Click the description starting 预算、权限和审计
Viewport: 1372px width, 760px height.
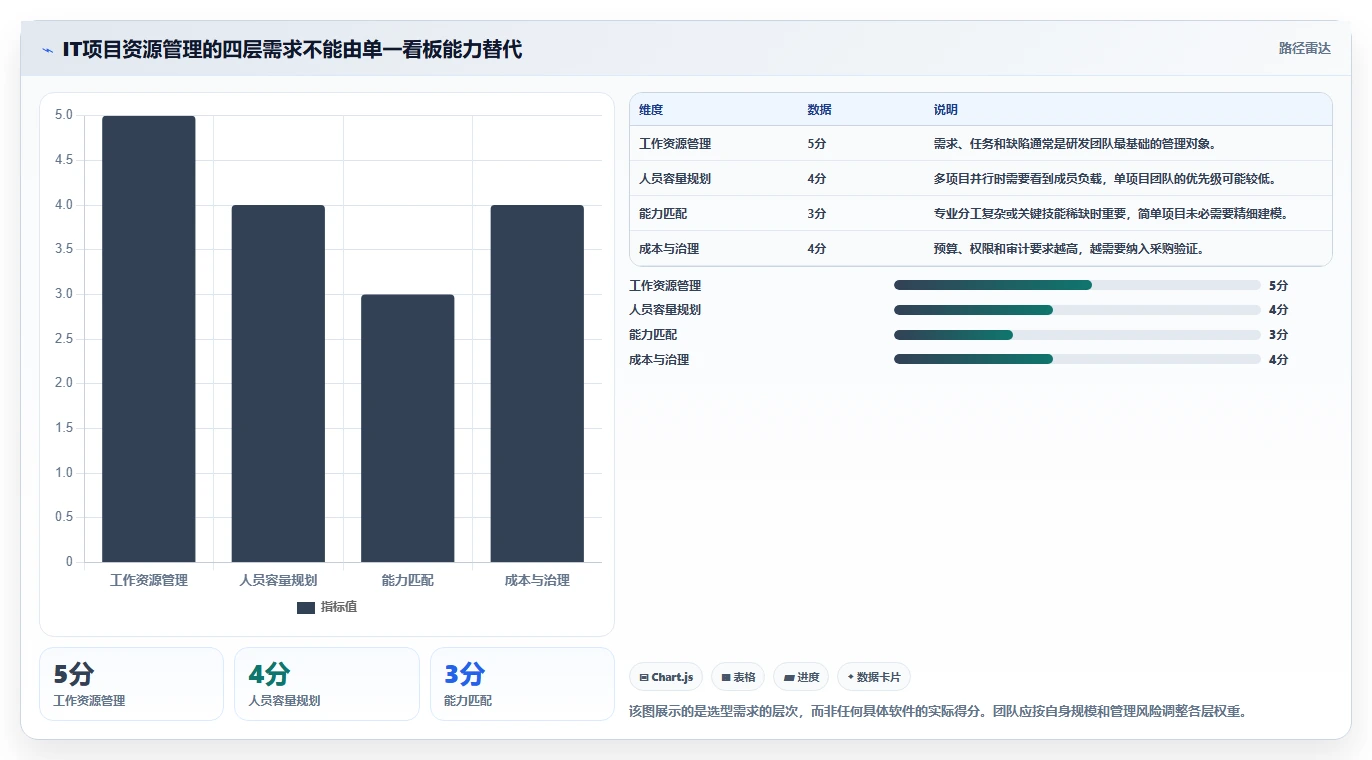tap(1069, 249)
